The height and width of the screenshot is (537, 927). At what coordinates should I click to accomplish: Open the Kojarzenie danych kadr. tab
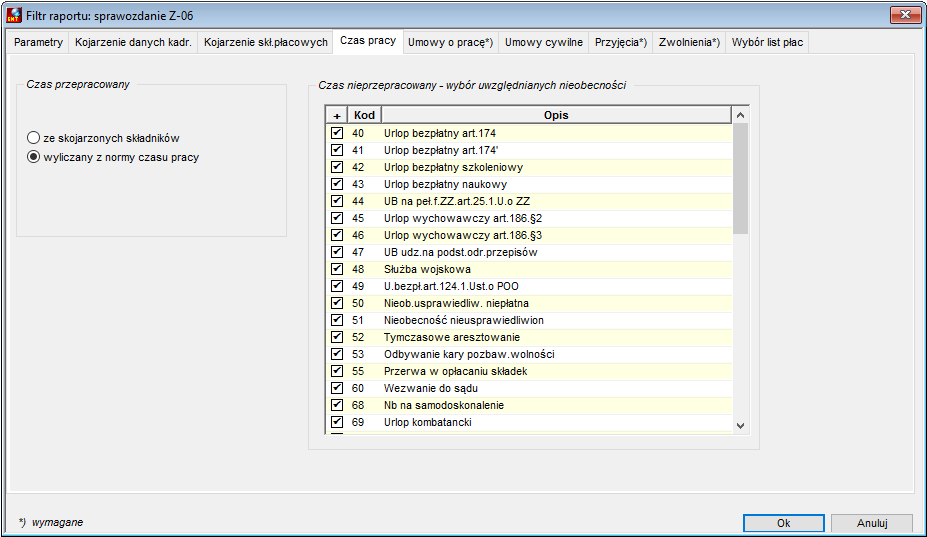click(133, 43)
